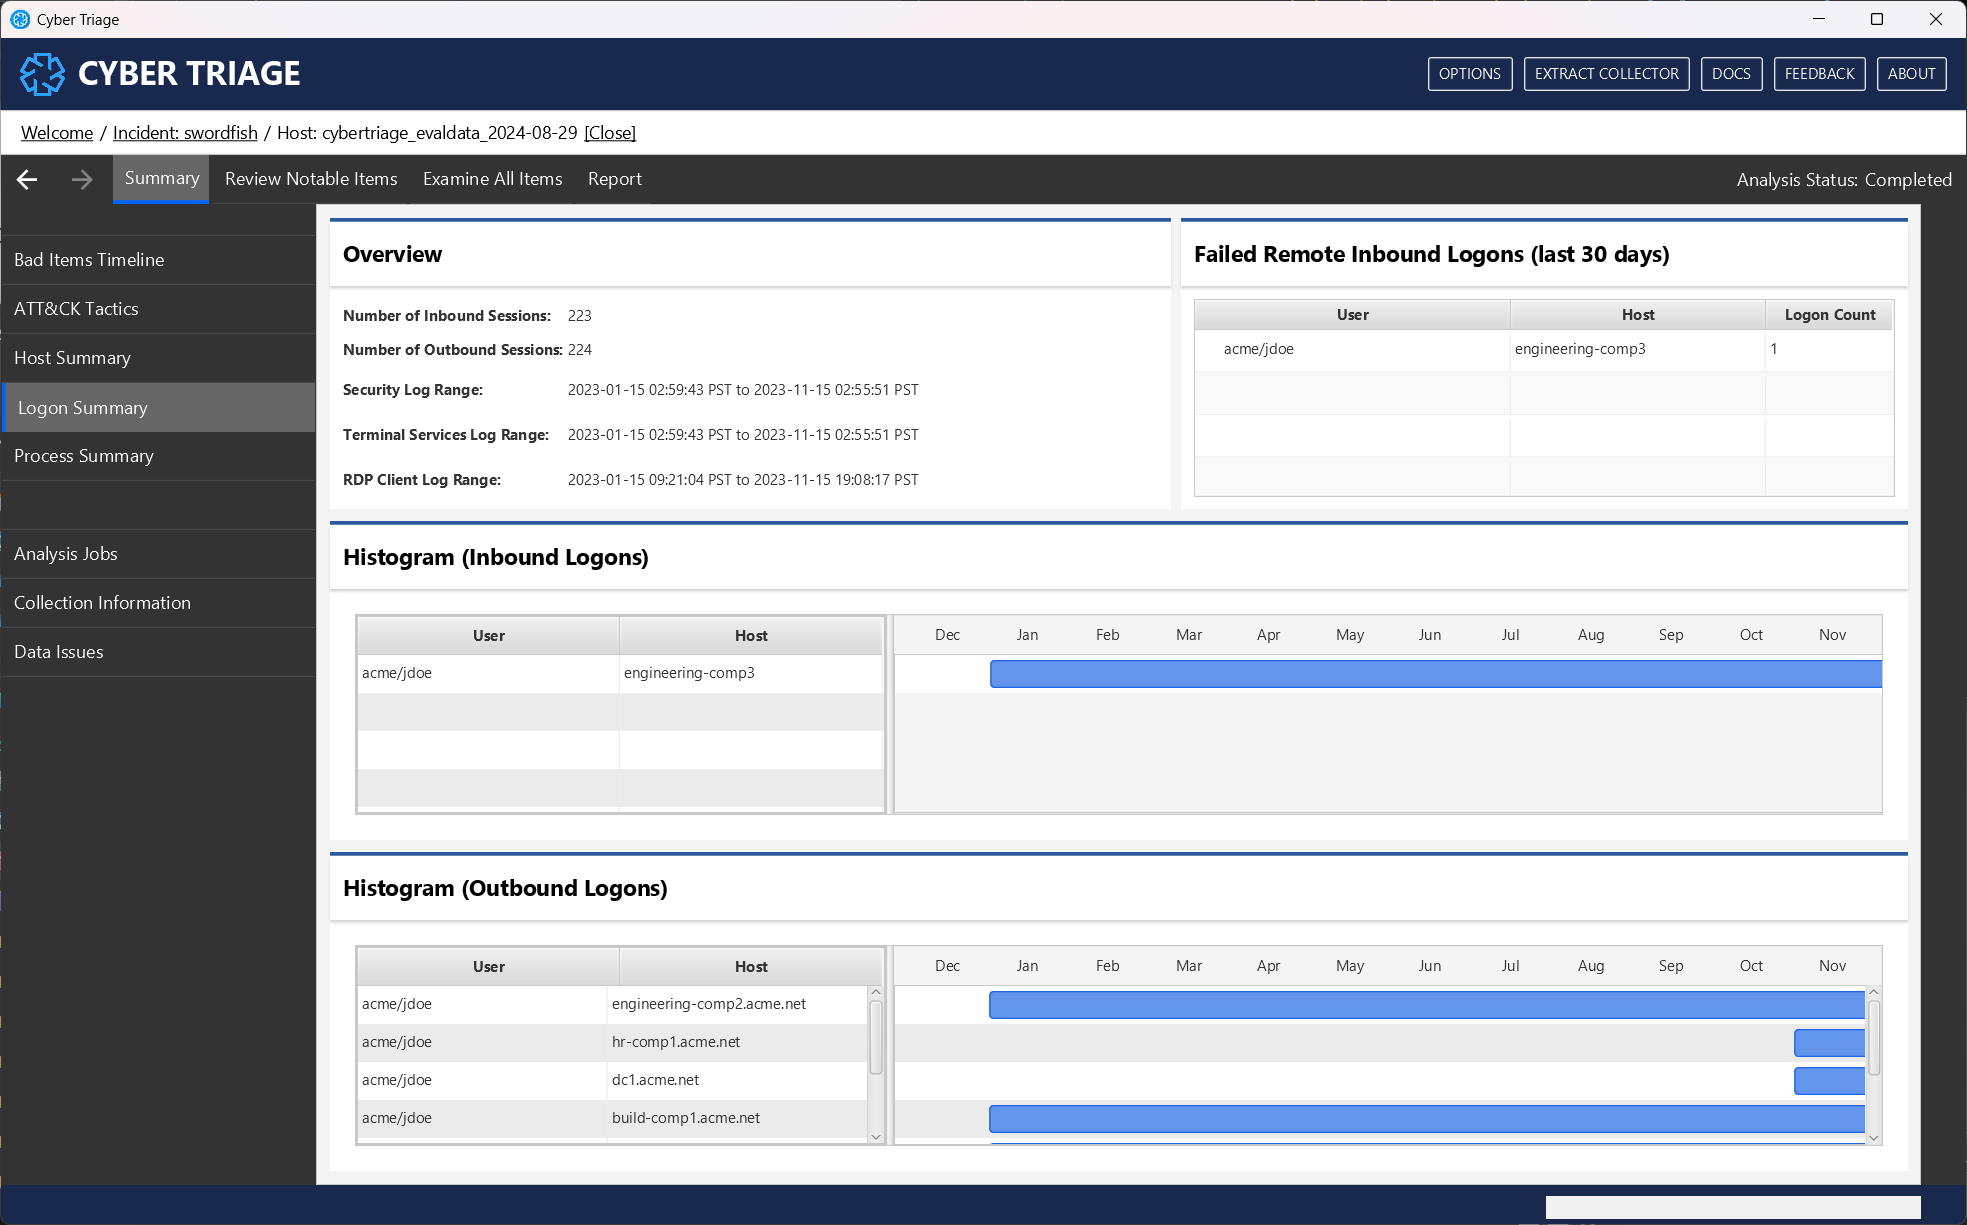
Task: Click inbound engineering-comp3 histogram bar
Action: pyautogui.click(x=1435, y=674)
